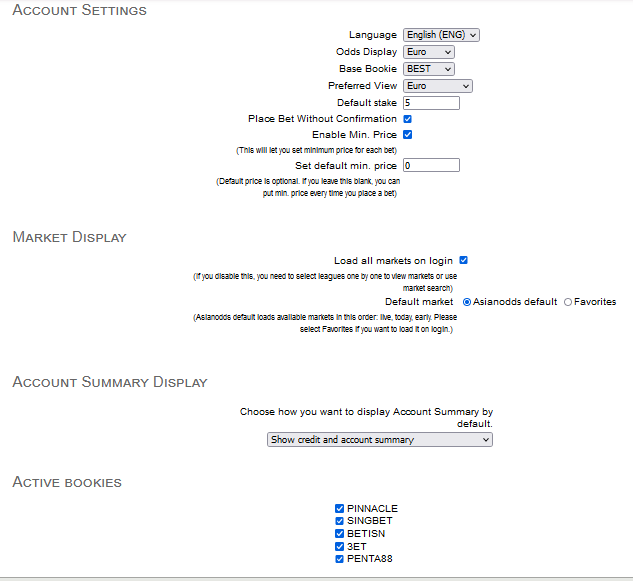Open the Base Bookie selector

point(428,69)
